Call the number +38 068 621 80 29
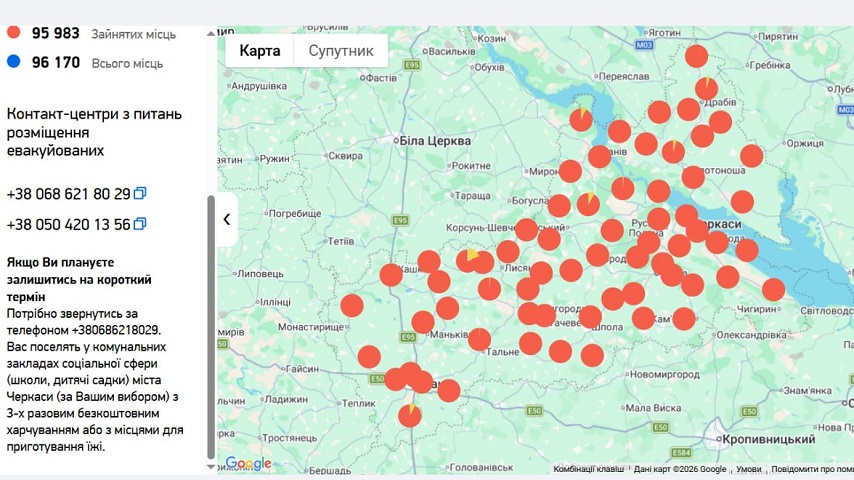 point(68,194)
